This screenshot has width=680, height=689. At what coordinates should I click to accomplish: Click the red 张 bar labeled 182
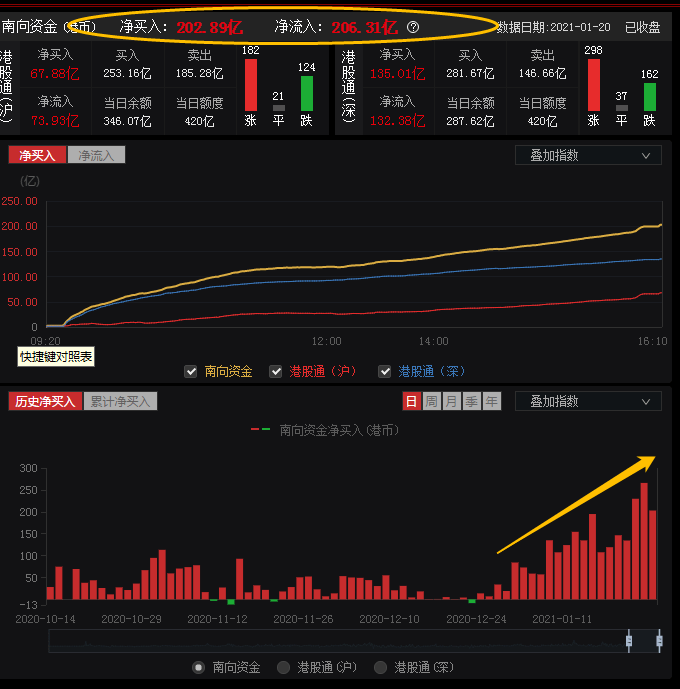click(x=251, y=85)
